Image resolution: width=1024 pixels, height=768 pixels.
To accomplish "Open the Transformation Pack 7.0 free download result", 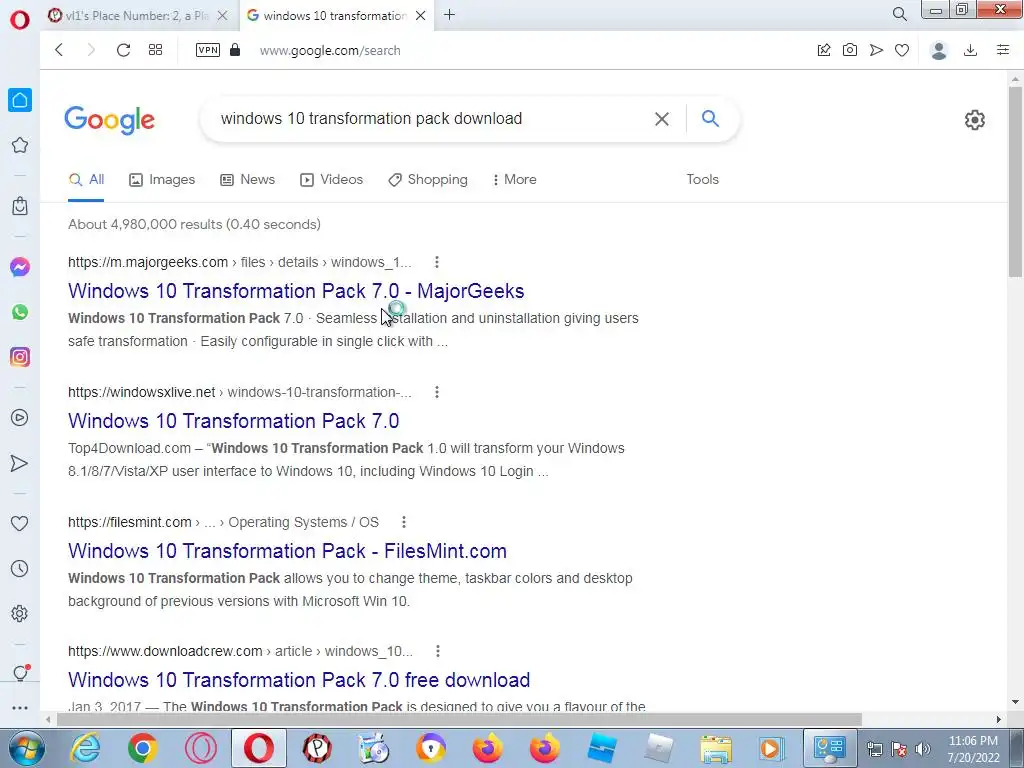I will [299, 680].
